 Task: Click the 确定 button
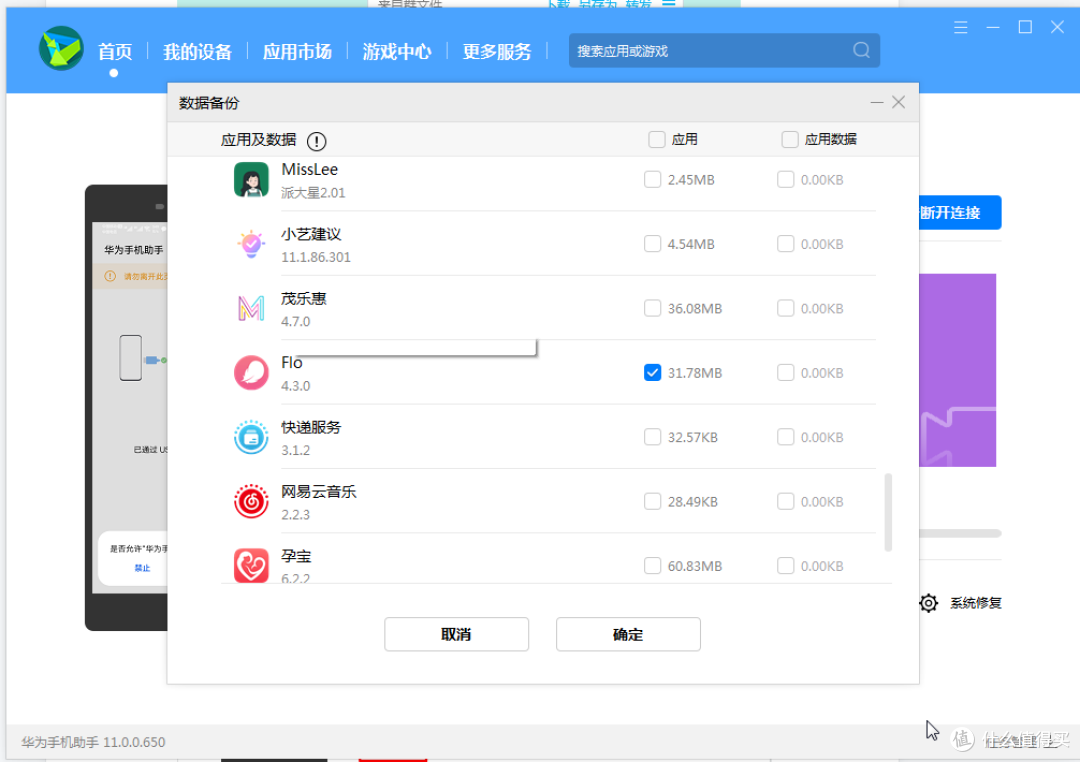(628, 634)
